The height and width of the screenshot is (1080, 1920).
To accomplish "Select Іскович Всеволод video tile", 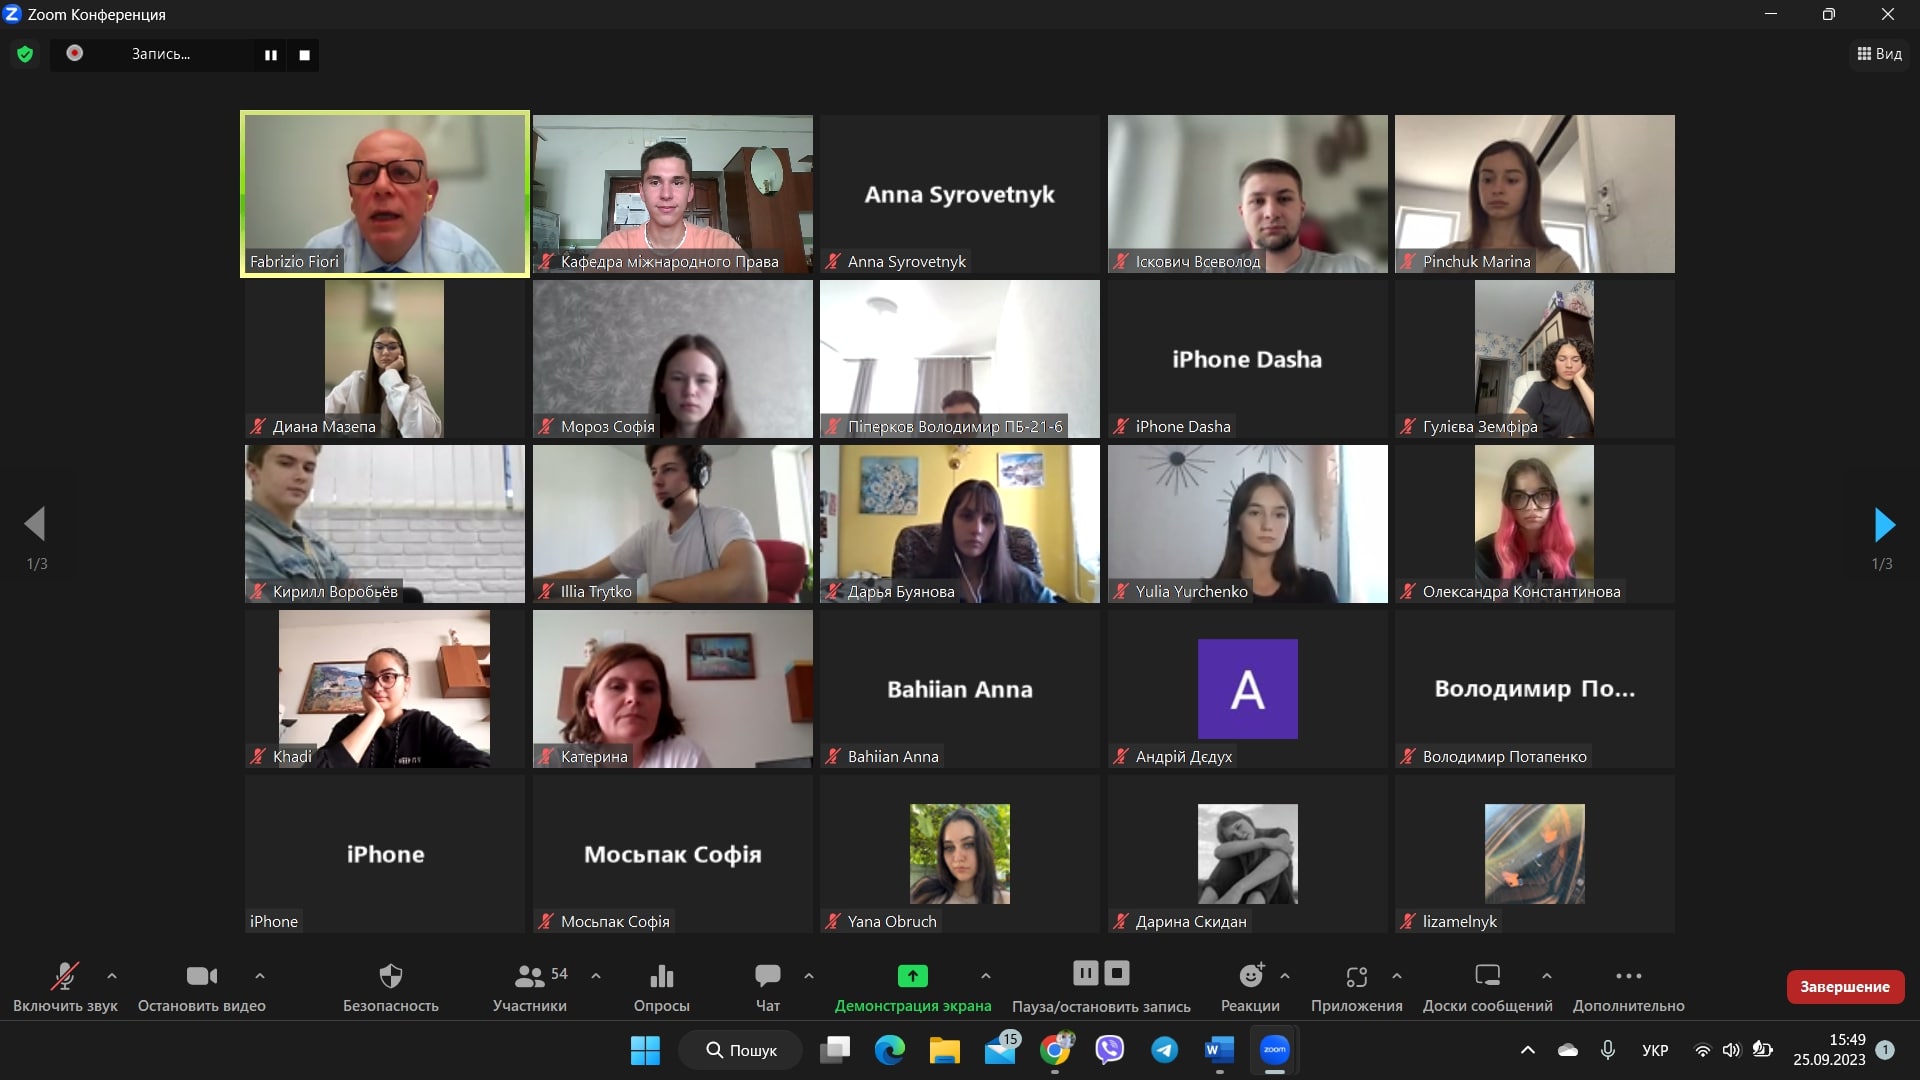I will tap(1248, 194).
